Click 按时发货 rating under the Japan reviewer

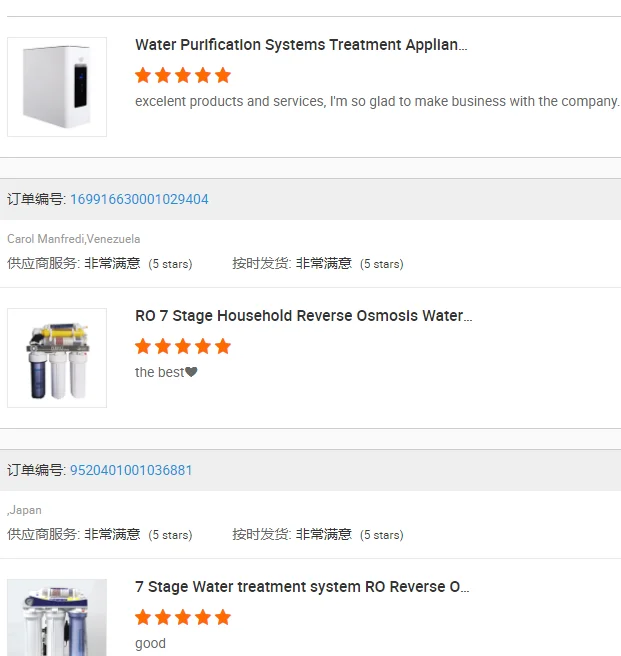[318, 535]
